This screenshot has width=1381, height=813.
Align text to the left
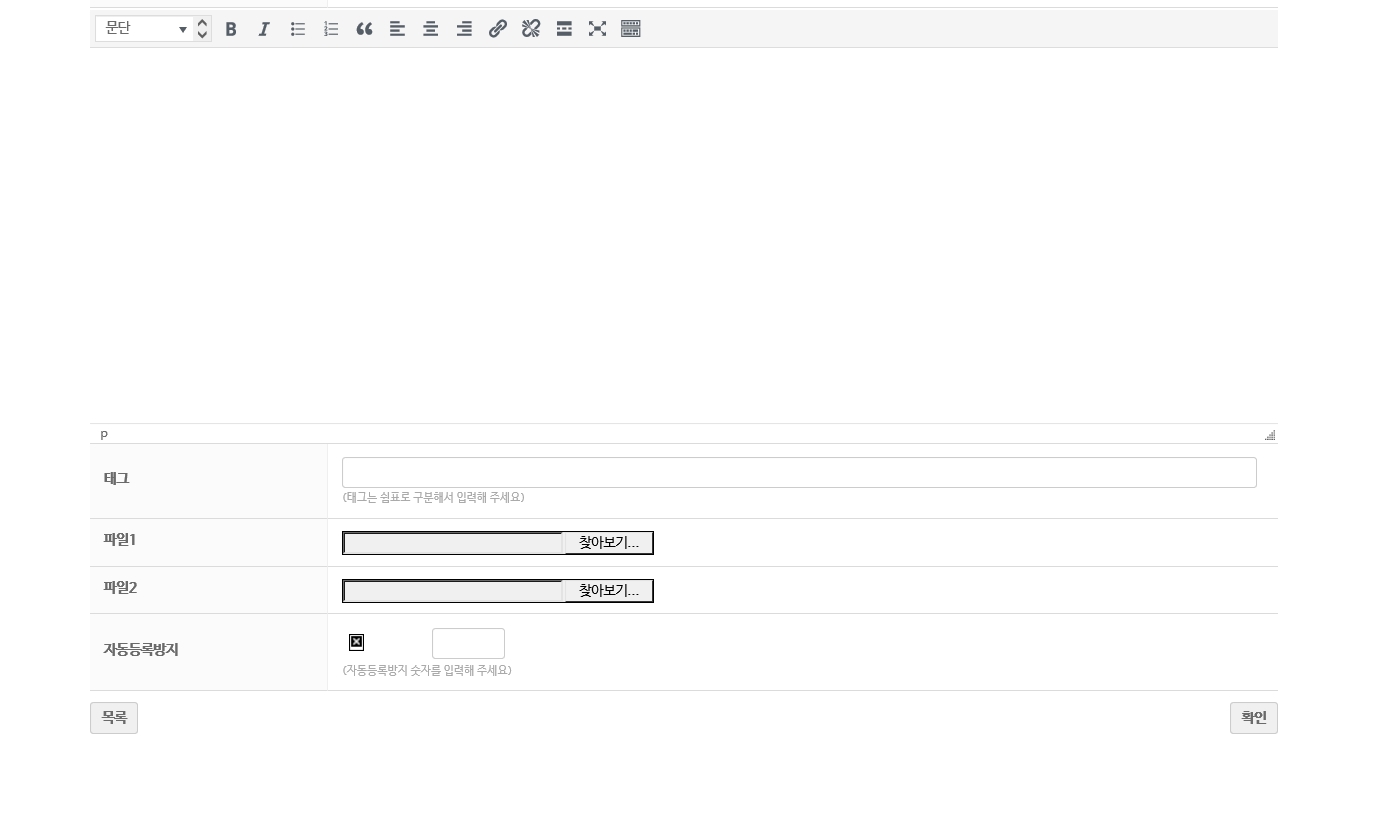click(397, 29)
